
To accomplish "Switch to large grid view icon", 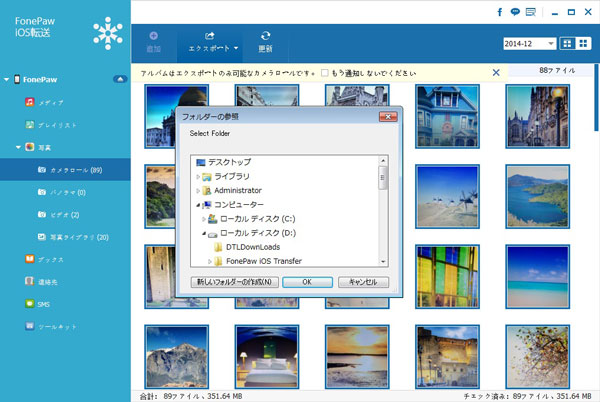I will (567, 44).
